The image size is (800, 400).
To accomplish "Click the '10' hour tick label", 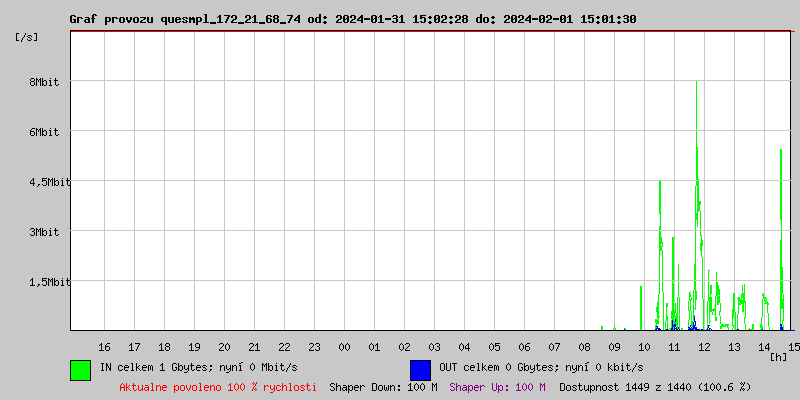I will (x=644, y=347).
